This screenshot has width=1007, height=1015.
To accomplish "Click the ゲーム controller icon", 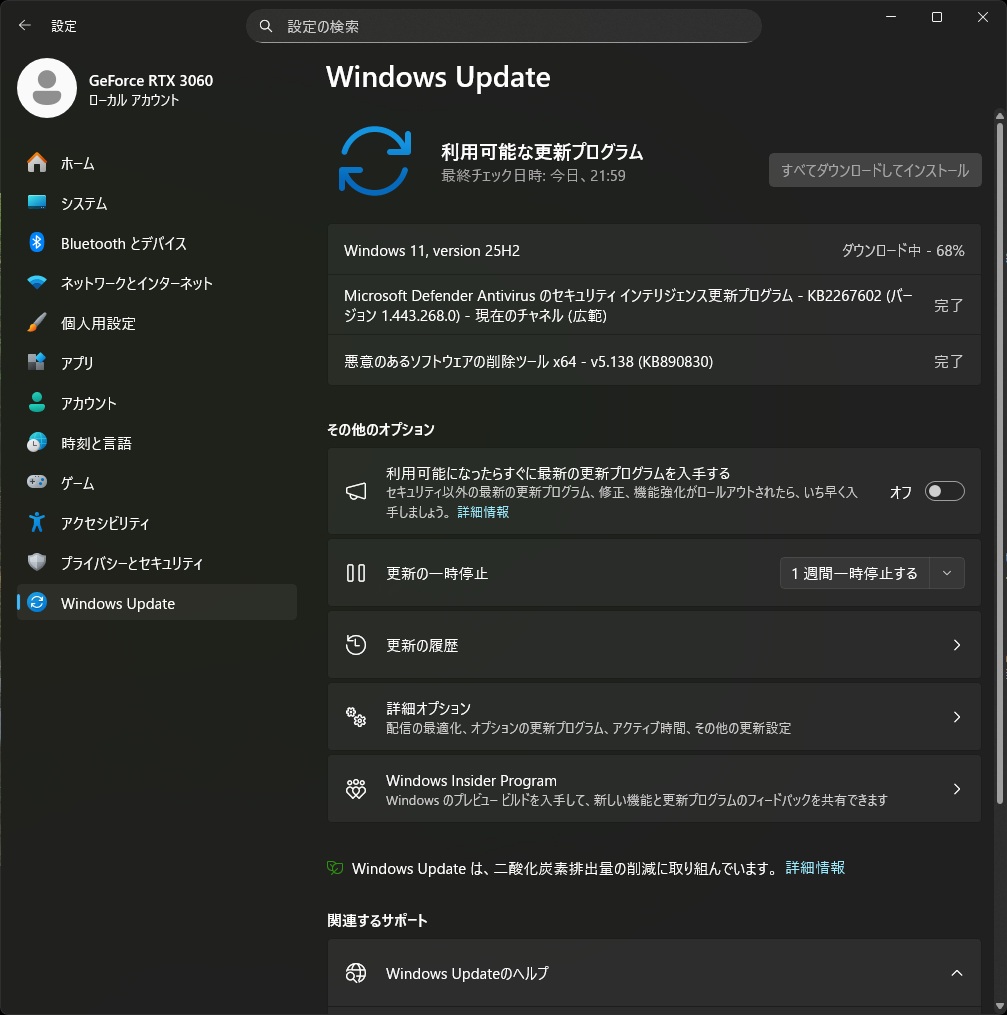I will click(x=37, y=482).
